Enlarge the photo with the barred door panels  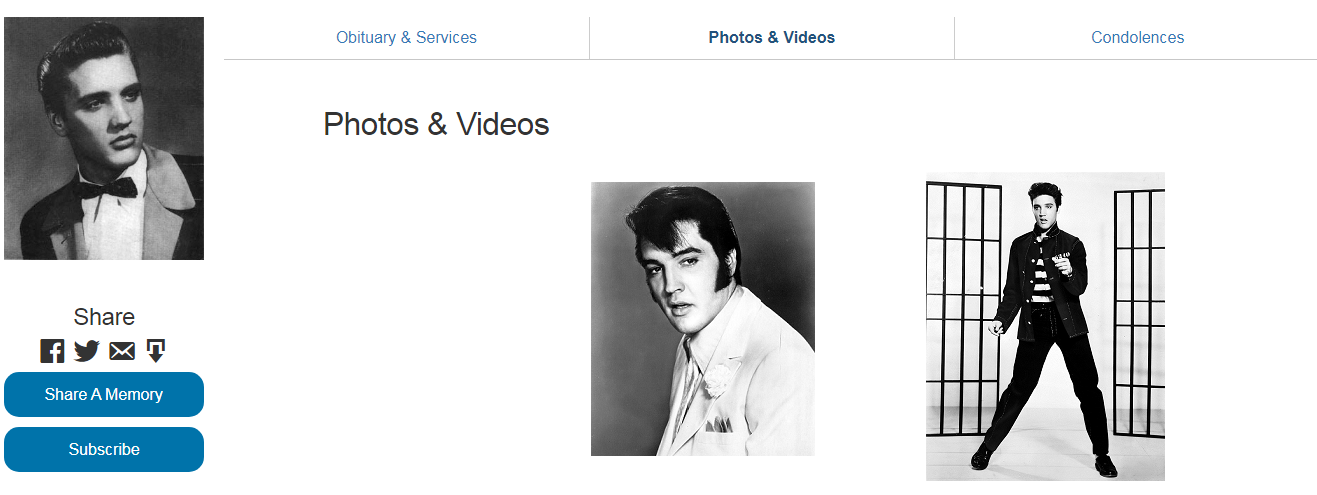click(1045, 326)
